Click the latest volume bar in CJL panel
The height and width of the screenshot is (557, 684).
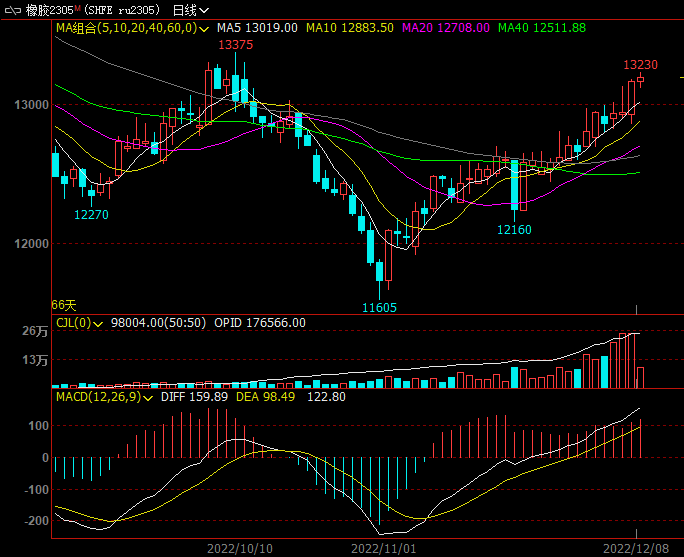[640, 378]
